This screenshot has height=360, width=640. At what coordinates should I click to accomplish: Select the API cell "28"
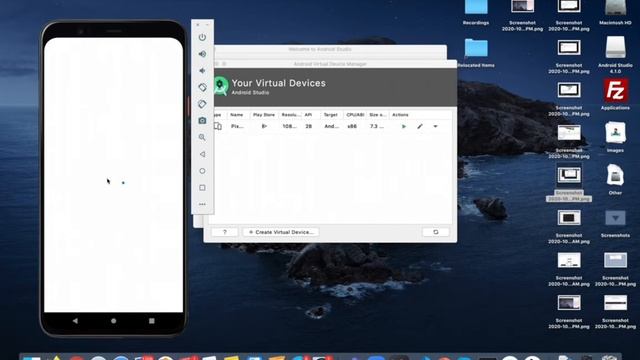point(309,127)
